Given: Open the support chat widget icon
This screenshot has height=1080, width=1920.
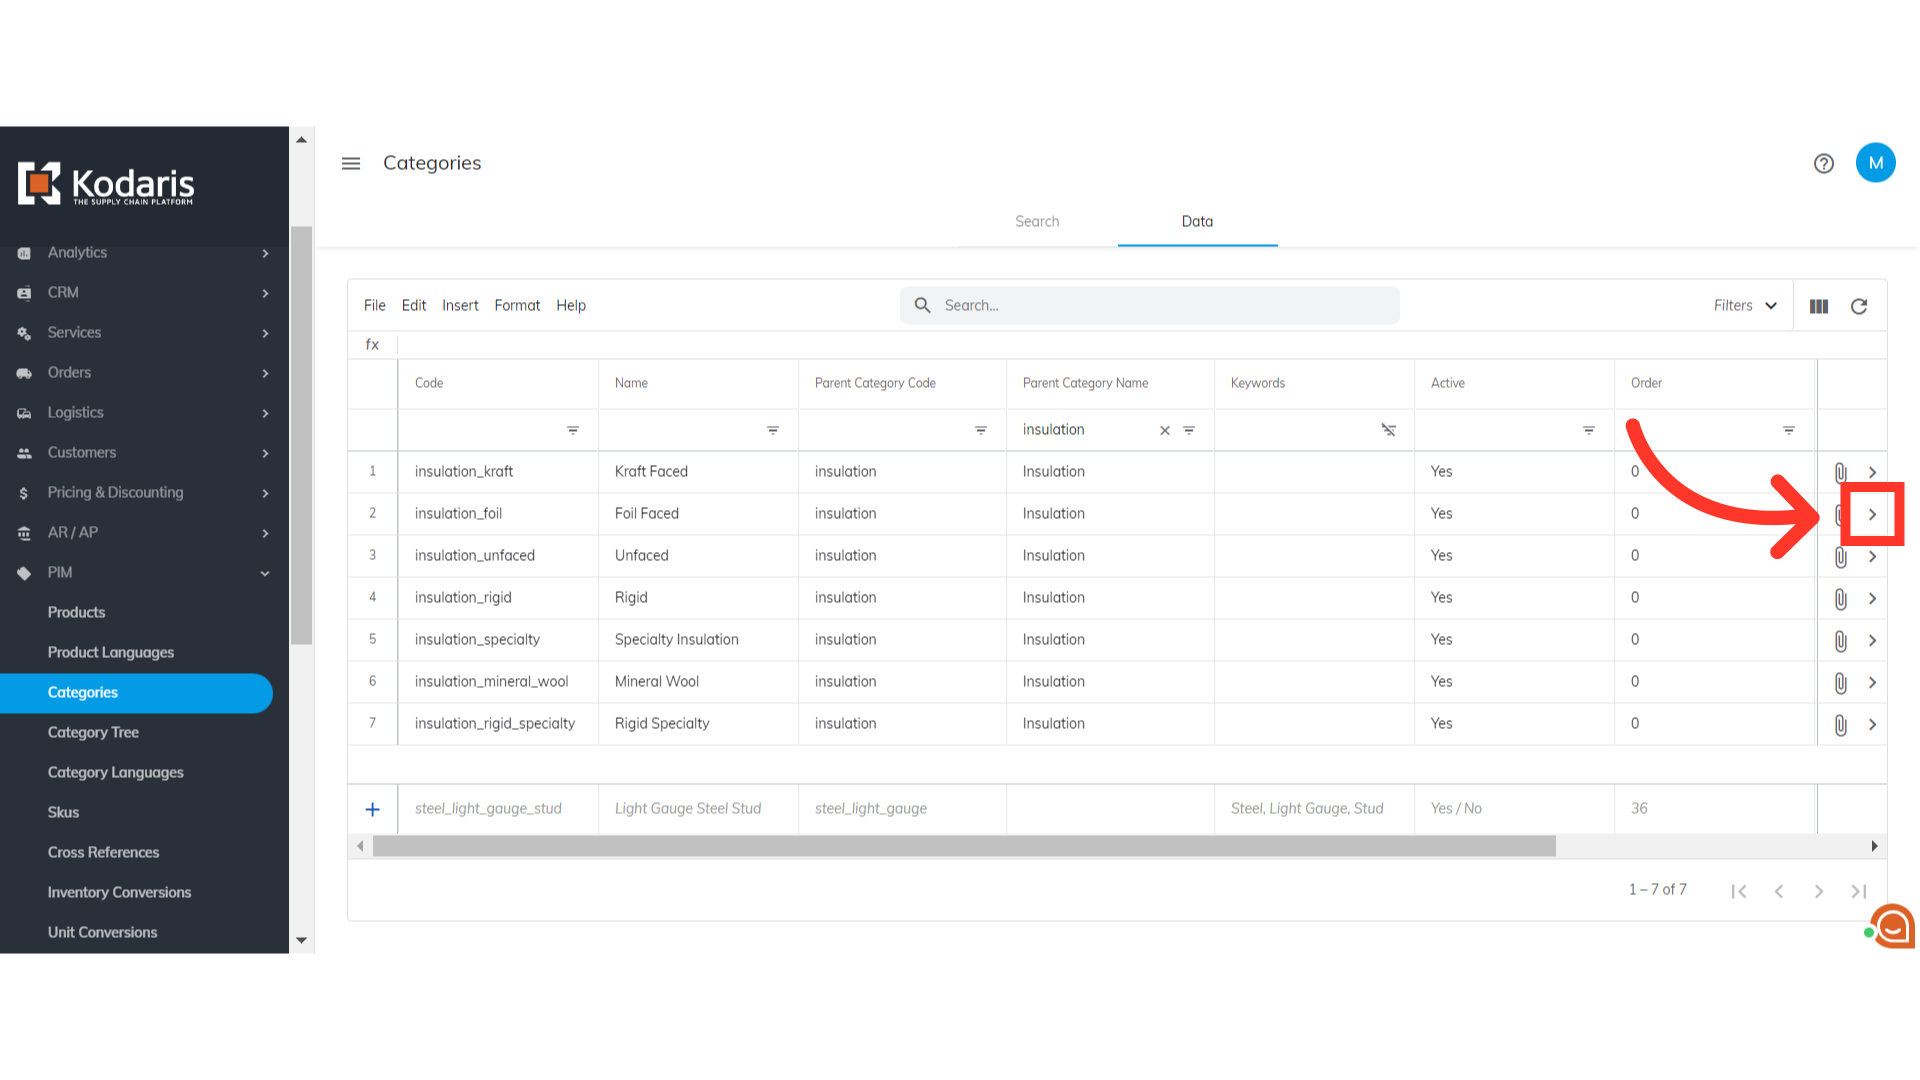Looking at the screenshot, I should coord(1892,927).
